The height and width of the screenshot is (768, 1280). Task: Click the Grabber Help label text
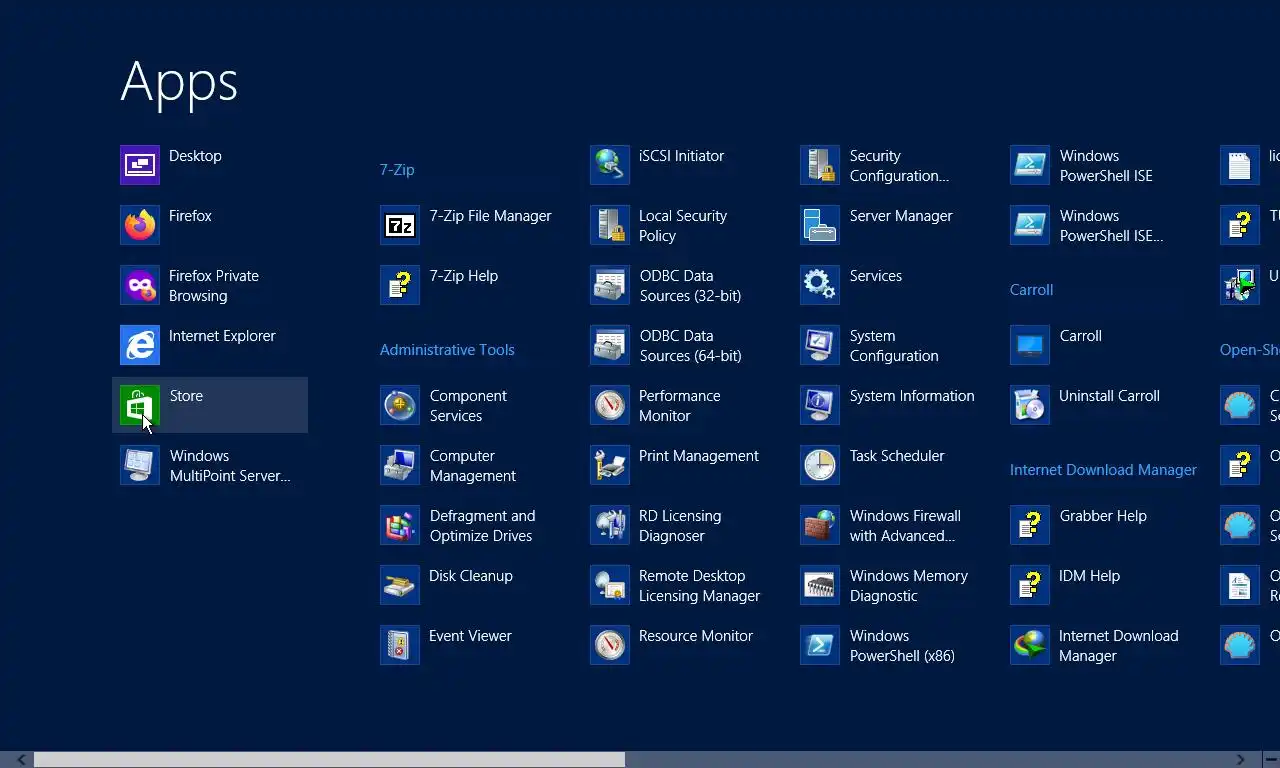pos(1103,516)
